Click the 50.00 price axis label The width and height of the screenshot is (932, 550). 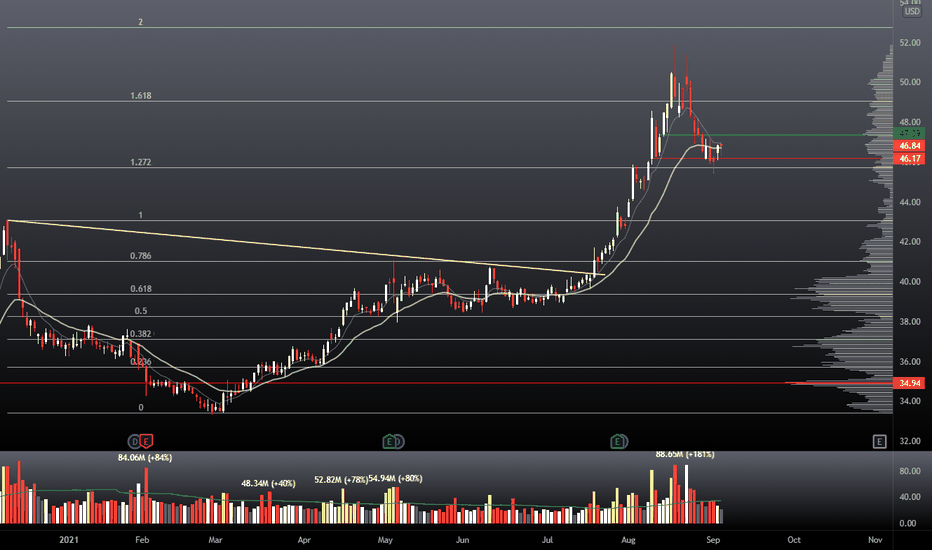tap(910, 82)
